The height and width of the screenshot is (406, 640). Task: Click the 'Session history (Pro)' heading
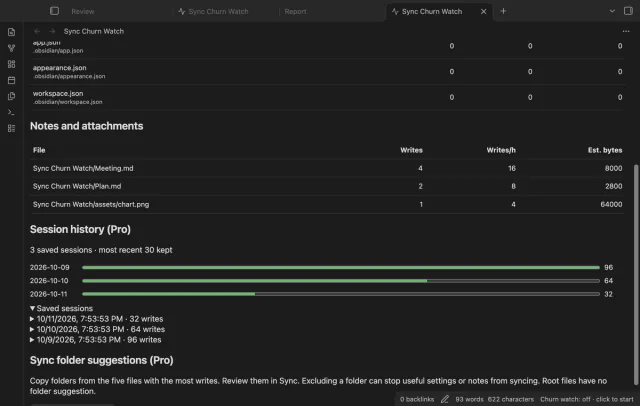click(80, 229)
